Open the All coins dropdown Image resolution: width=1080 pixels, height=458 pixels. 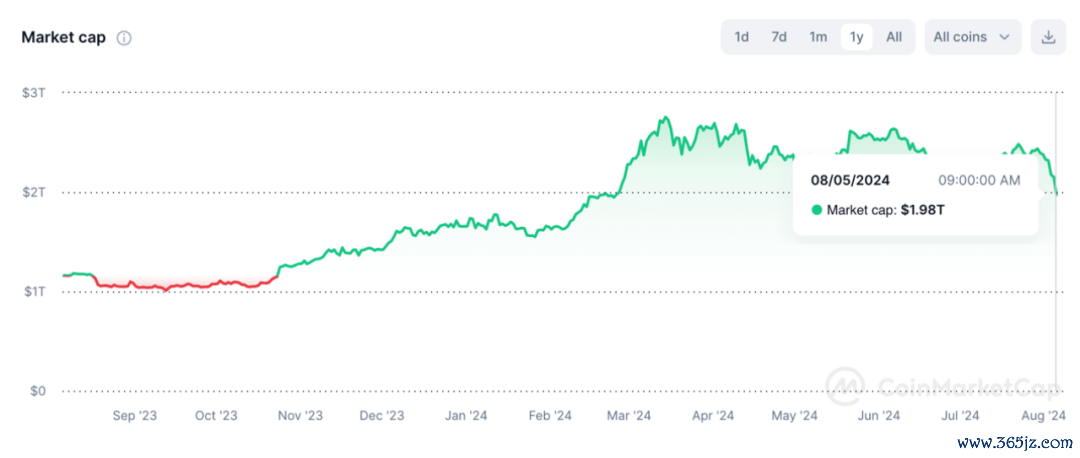tap(972, 37)
